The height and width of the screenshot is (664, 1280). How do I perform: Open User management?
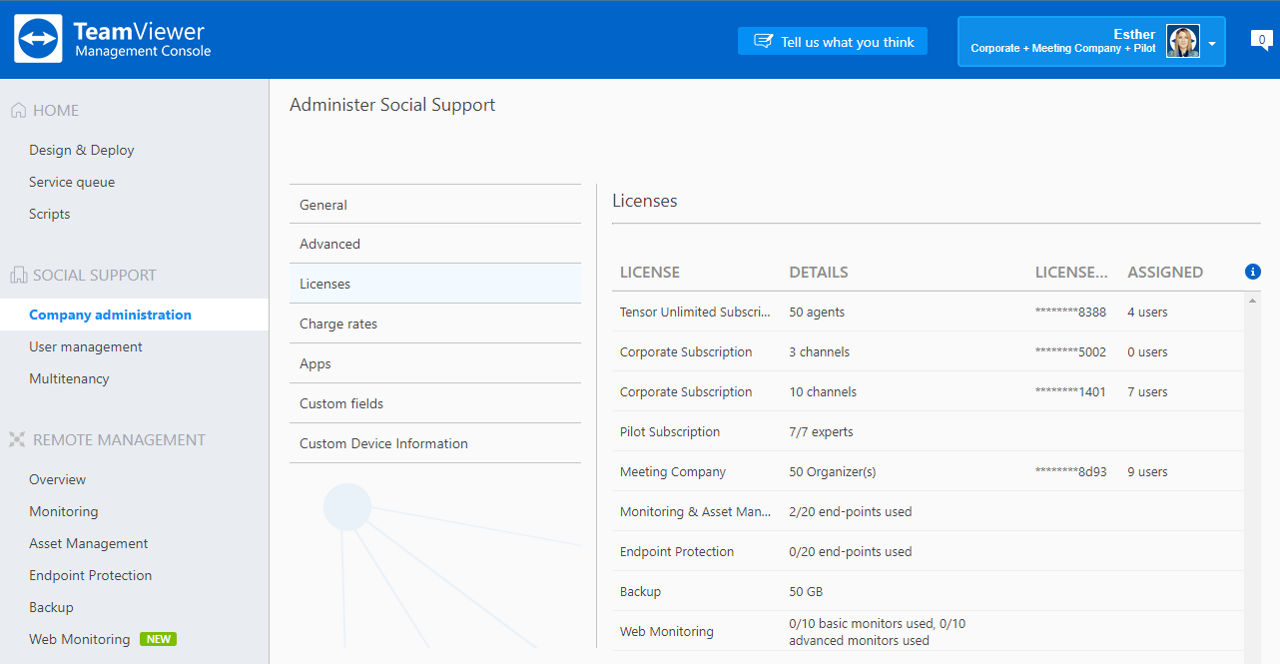85,347
